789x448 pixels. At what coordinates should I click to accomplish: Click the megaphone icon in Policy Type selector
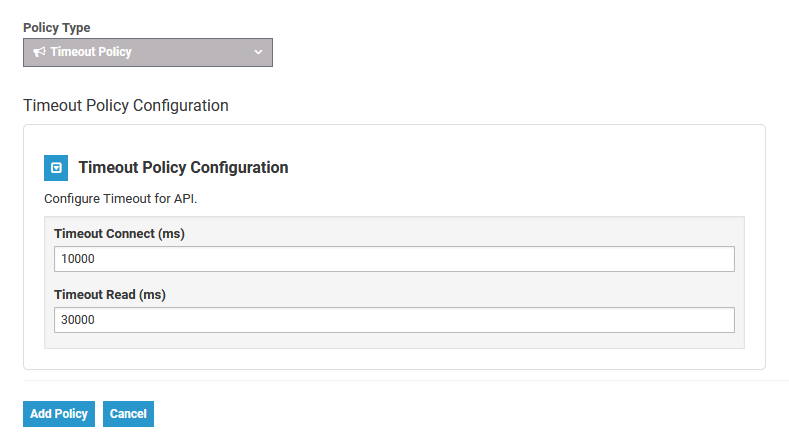(40, 52)
